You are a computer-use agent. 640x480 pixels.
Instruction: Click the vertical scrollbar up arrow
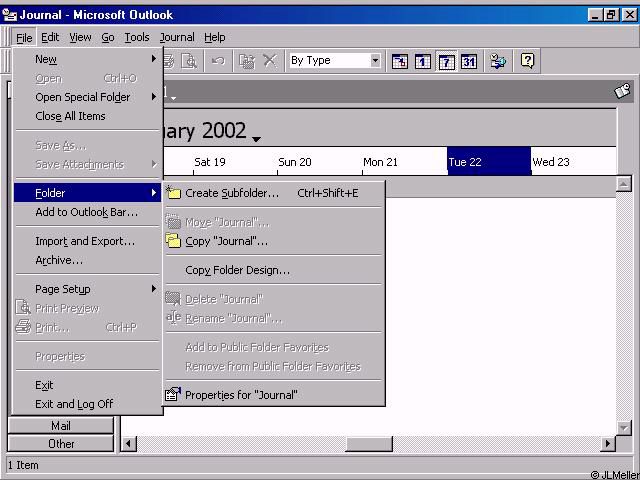tap(624, 184)
